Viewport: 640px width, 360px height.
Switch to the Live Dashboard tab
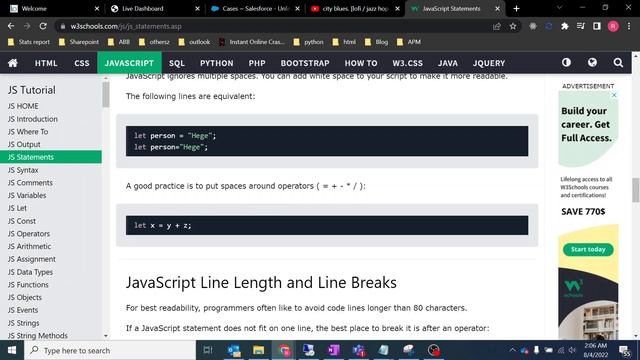pos(153,9)
